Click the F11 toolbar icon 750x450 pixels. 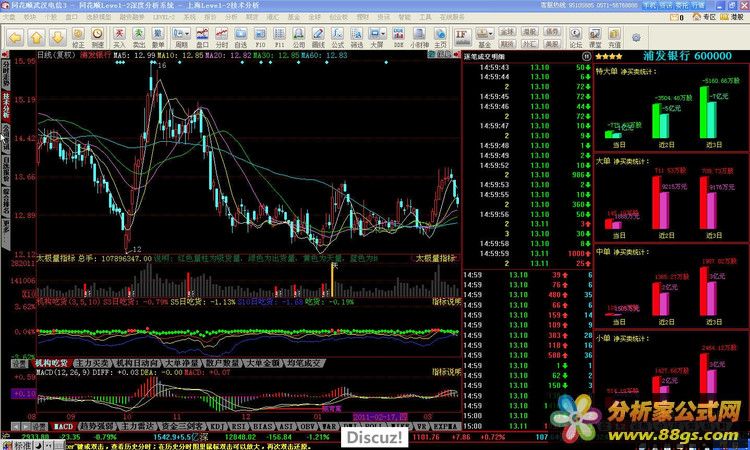(x=279, y=37)
